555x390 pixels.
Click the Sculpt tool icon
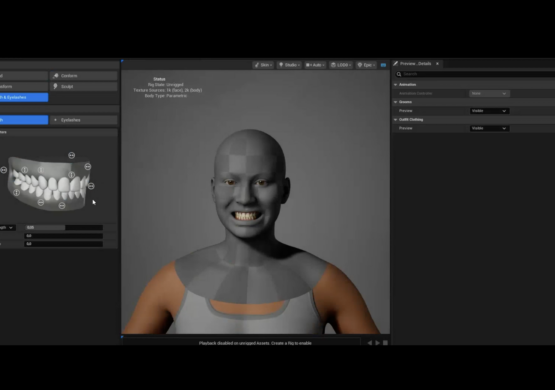tap(56, 86)
